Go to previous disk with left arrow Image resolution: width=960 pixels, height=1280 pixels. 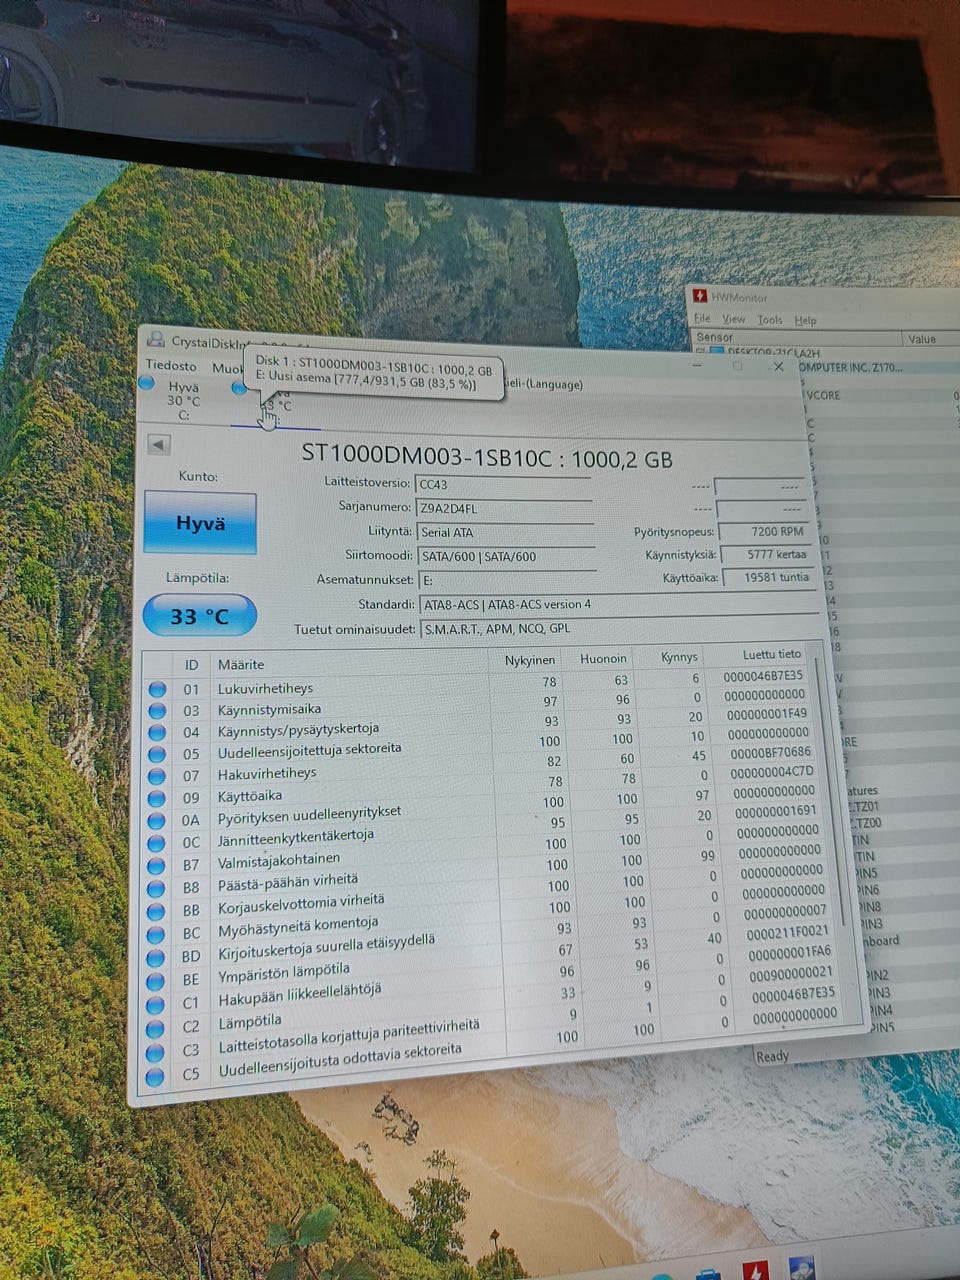[159, 444]
